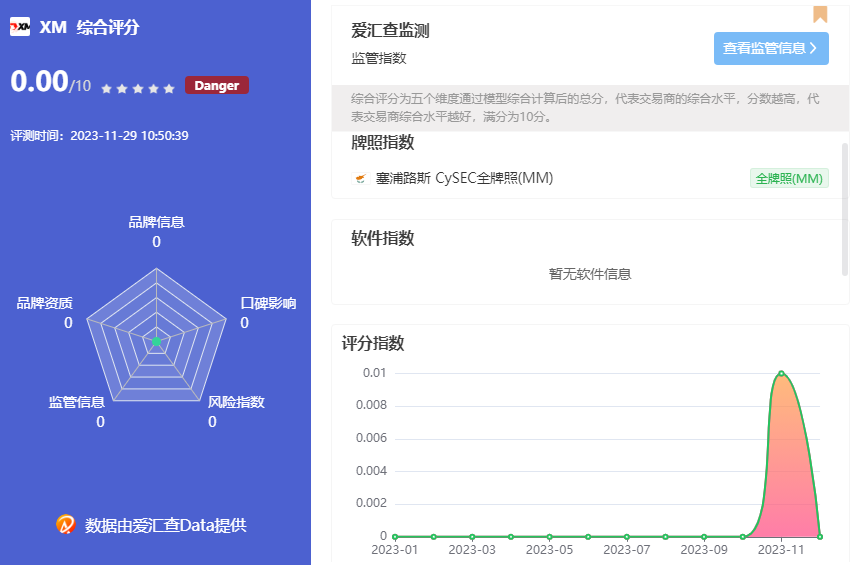Click the chart data point at 2023-01
This screenshot has width=851, height=565.
click(395, 537)
